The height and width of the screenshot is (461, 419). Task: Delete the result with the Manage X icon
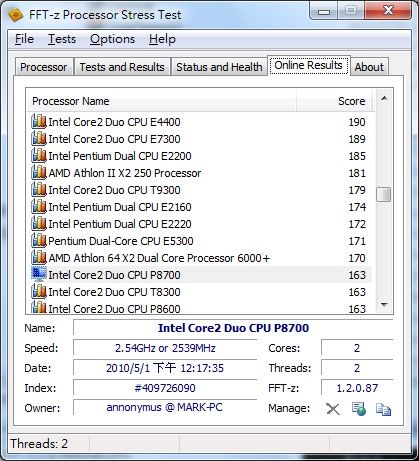coord(333,409)
